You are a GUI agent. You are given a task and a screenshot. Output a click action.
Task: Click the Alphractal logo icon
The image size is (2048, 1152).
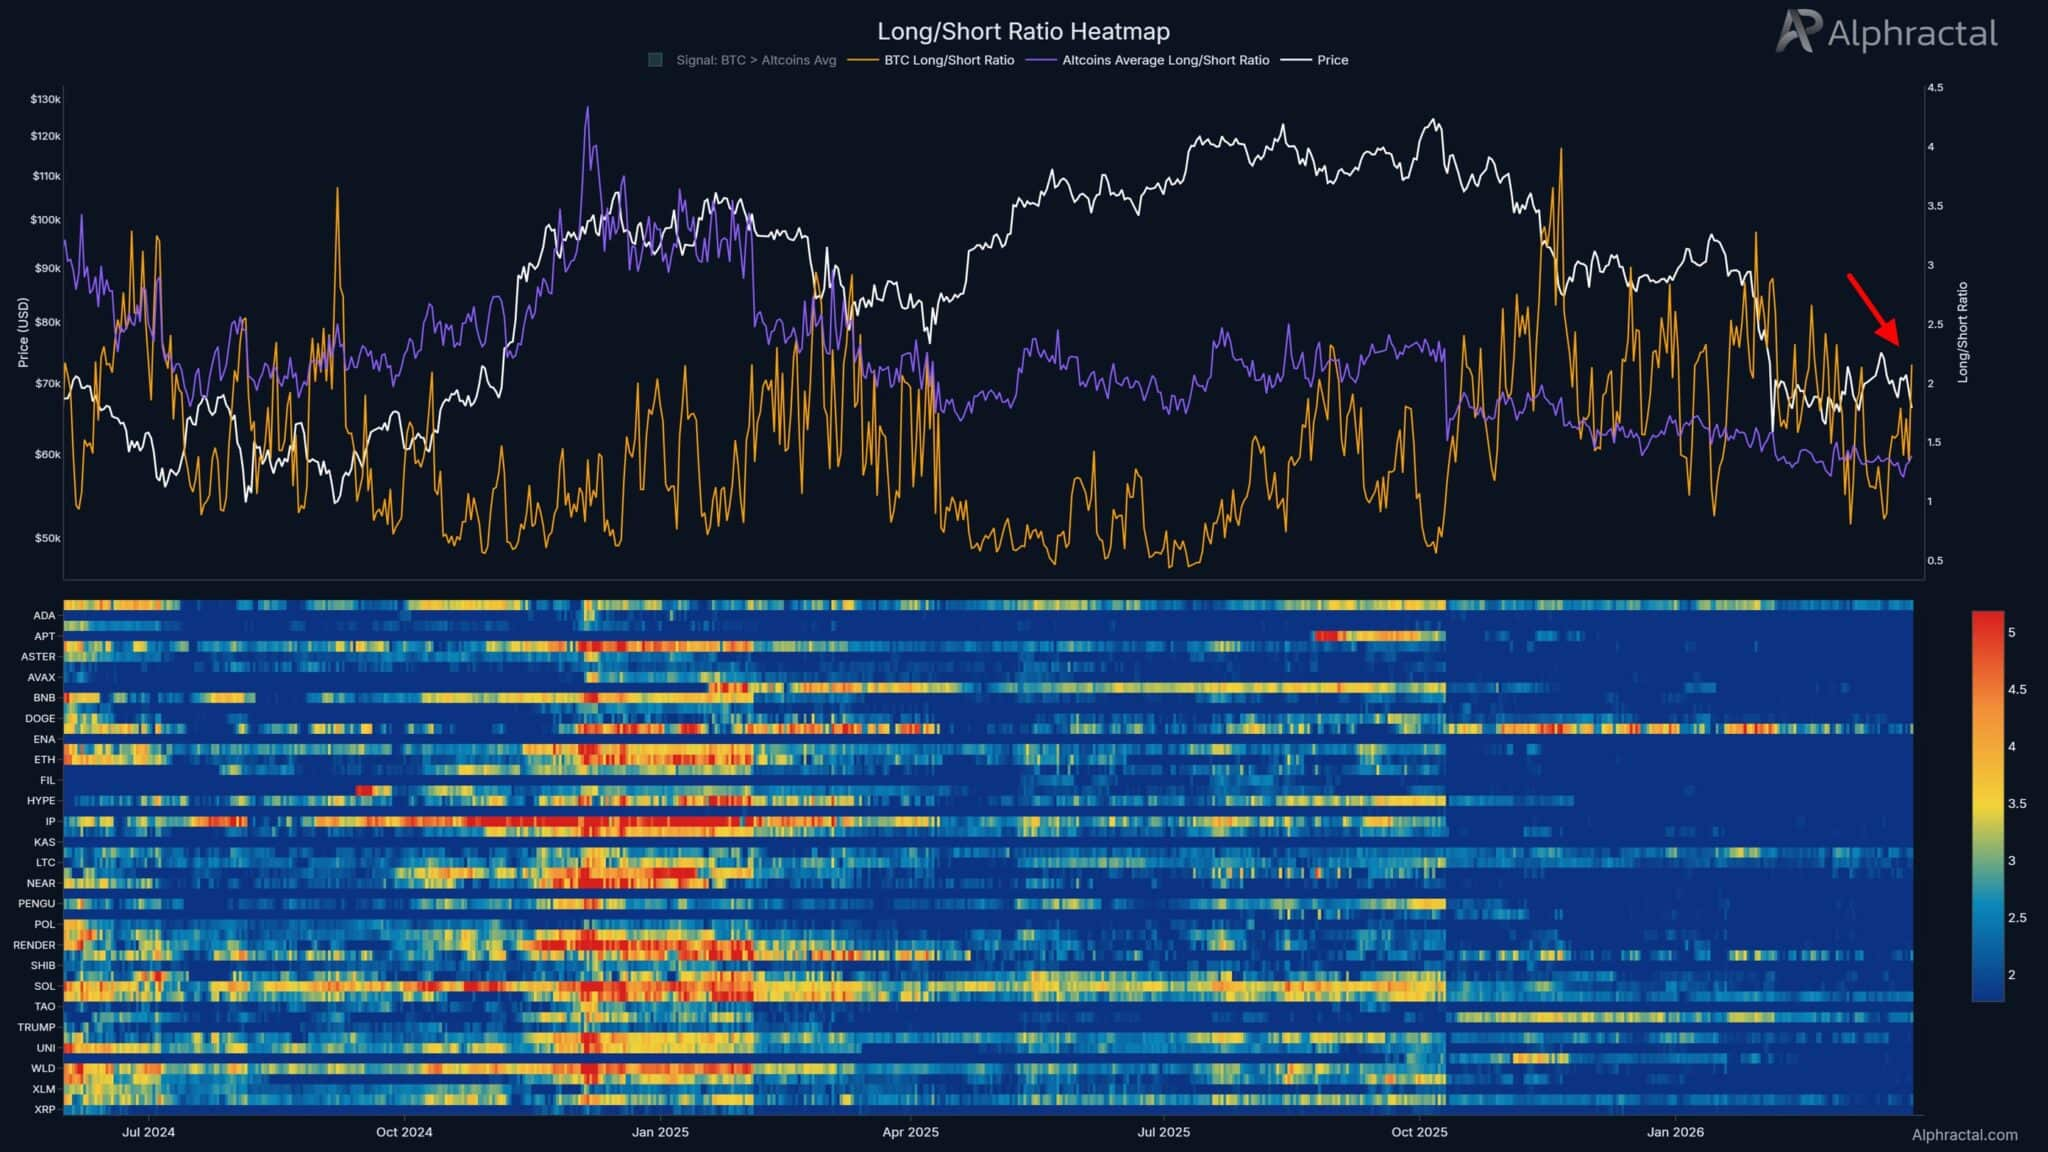click(1798, 32)
